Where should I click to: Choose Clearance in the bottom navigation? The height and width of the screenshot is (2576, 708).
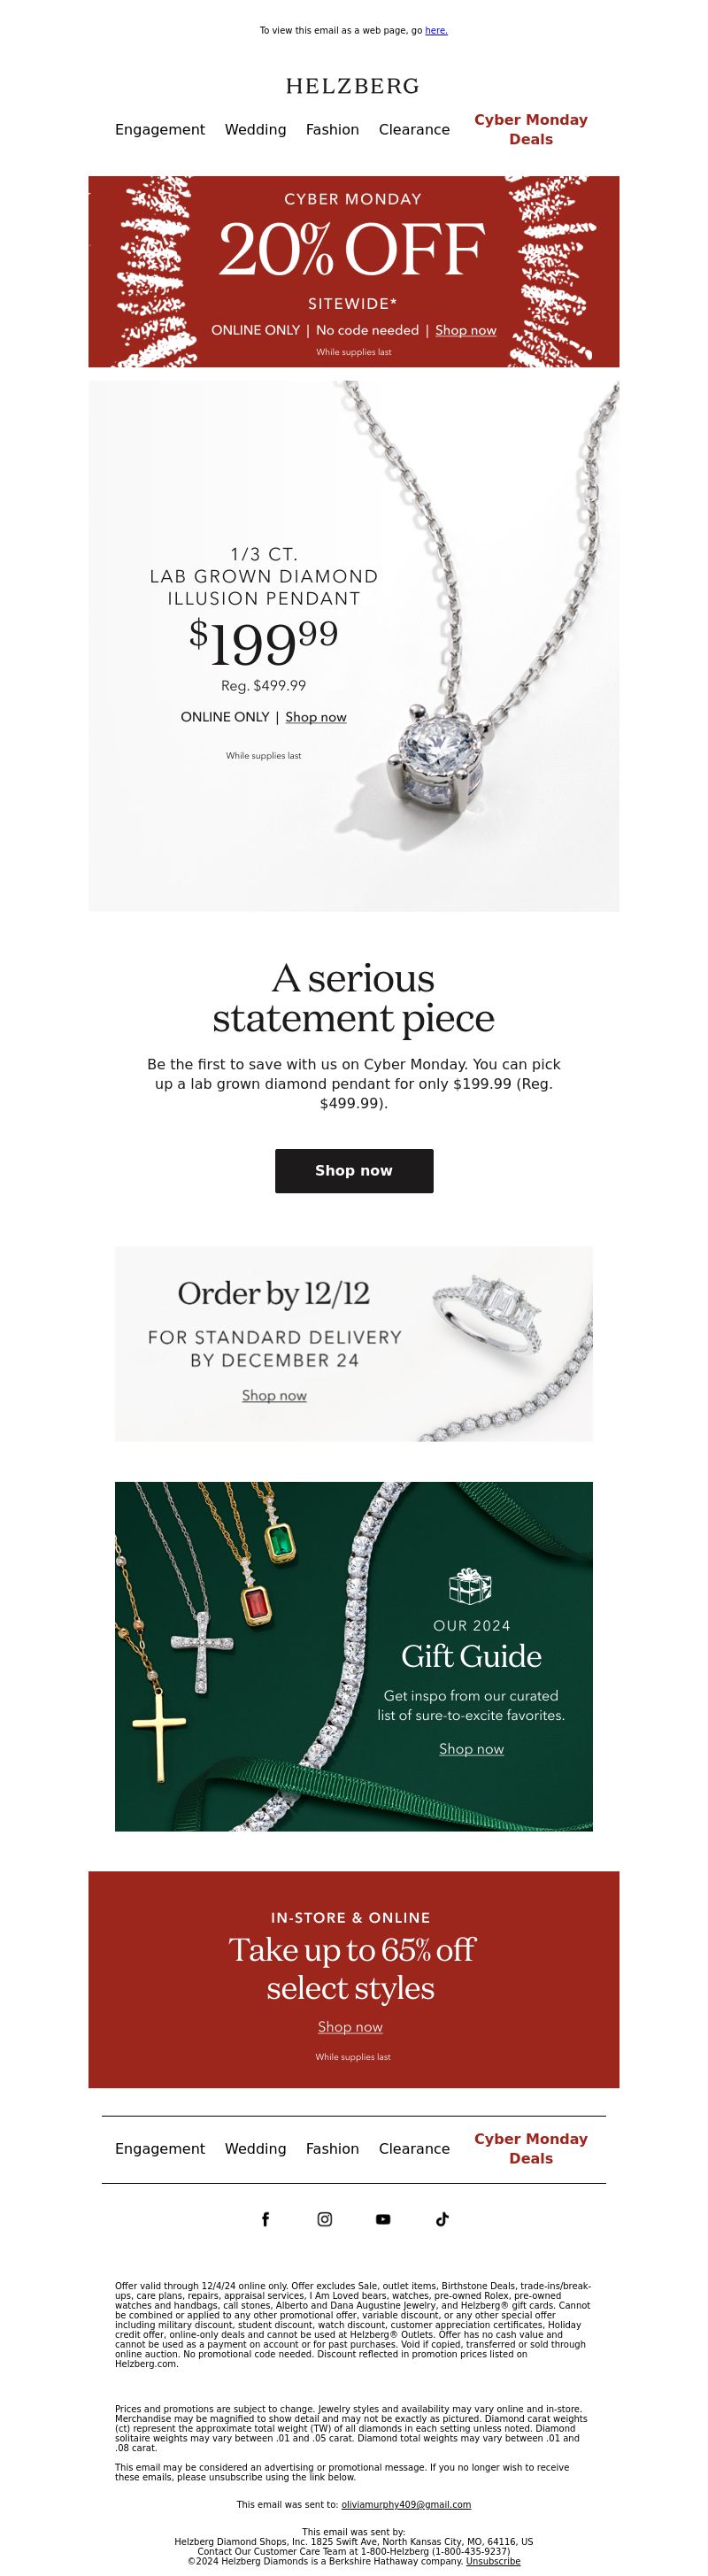click(x=414, y=2149)
